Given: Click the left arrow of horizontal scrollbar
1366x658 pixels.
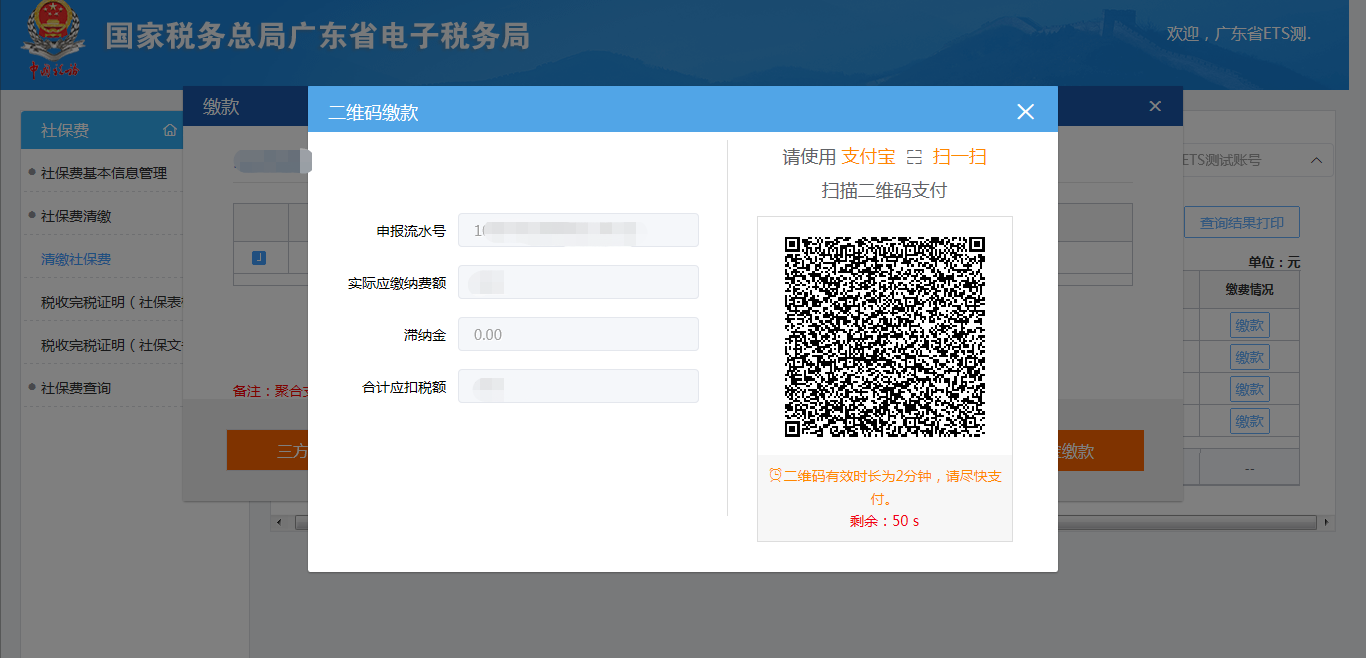Looking at the screenshot, I should (280, 523).
